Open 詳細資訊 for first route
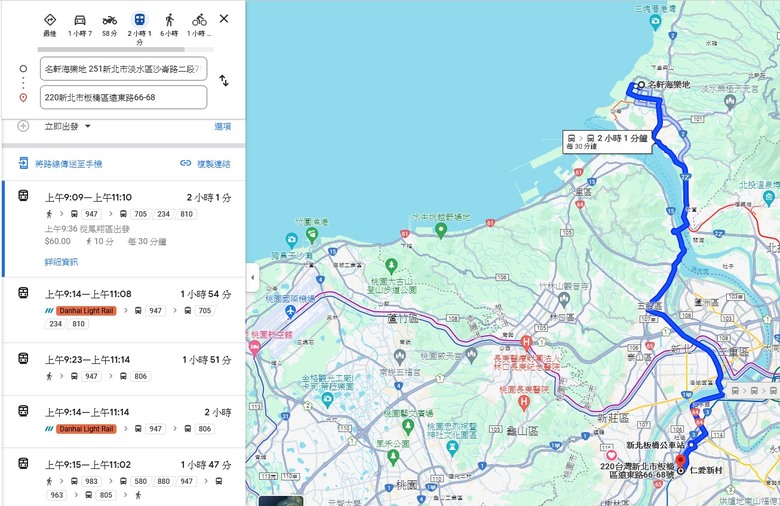 point(61,262)
